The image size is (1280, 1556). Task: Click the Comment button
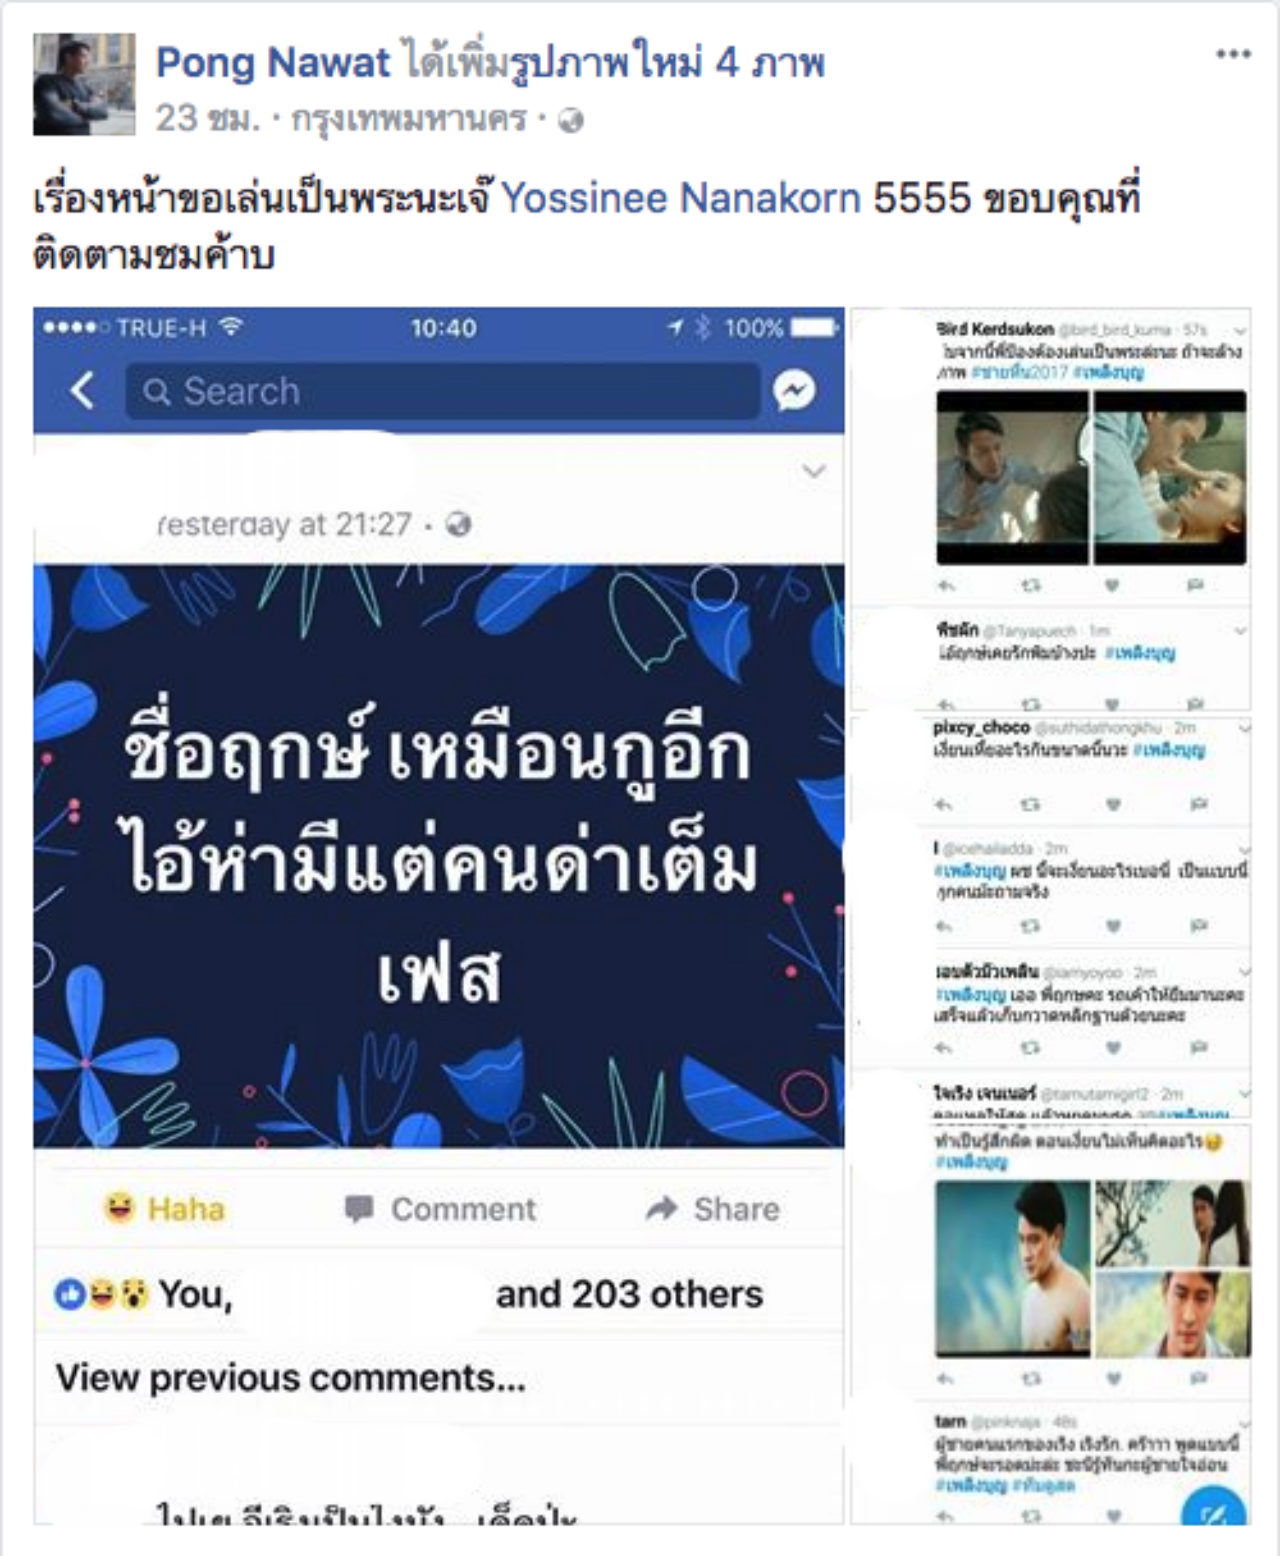[x=440, y=1209]
